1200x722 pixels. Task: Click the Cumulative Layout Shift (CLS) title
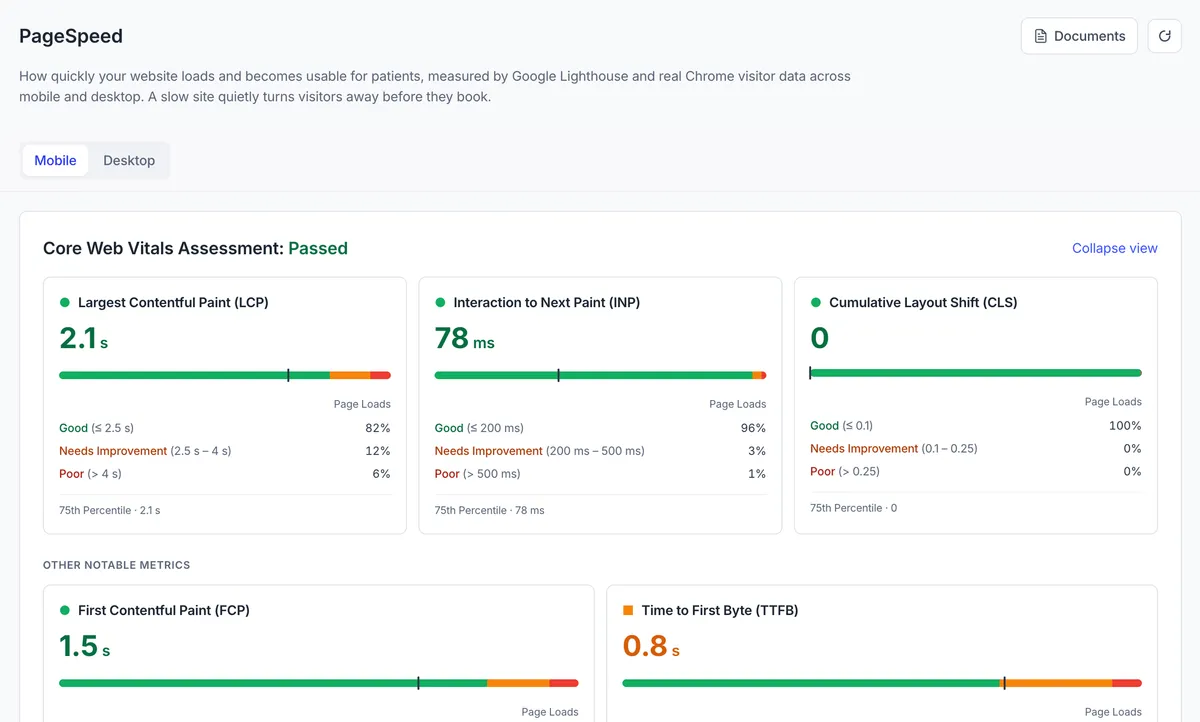923,302
